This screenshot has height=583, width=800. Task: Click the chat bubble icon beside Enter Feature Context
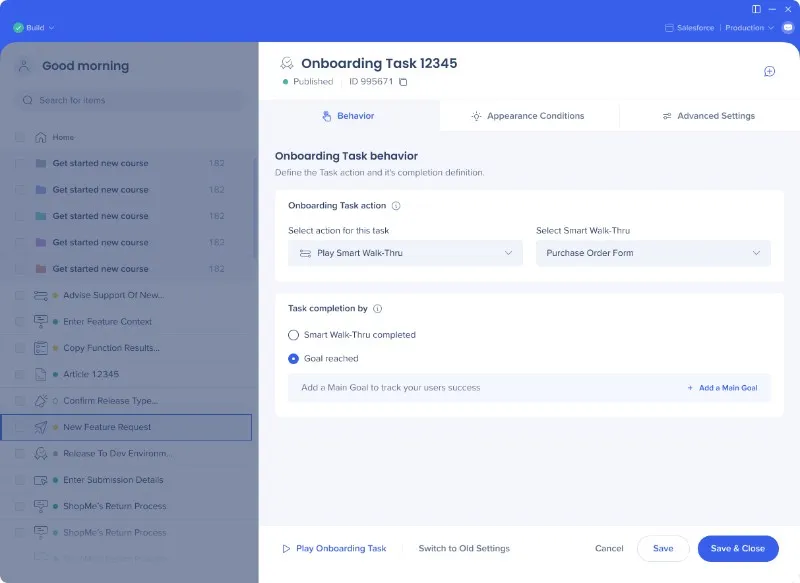pyautogui.click(x=40, y=321)
